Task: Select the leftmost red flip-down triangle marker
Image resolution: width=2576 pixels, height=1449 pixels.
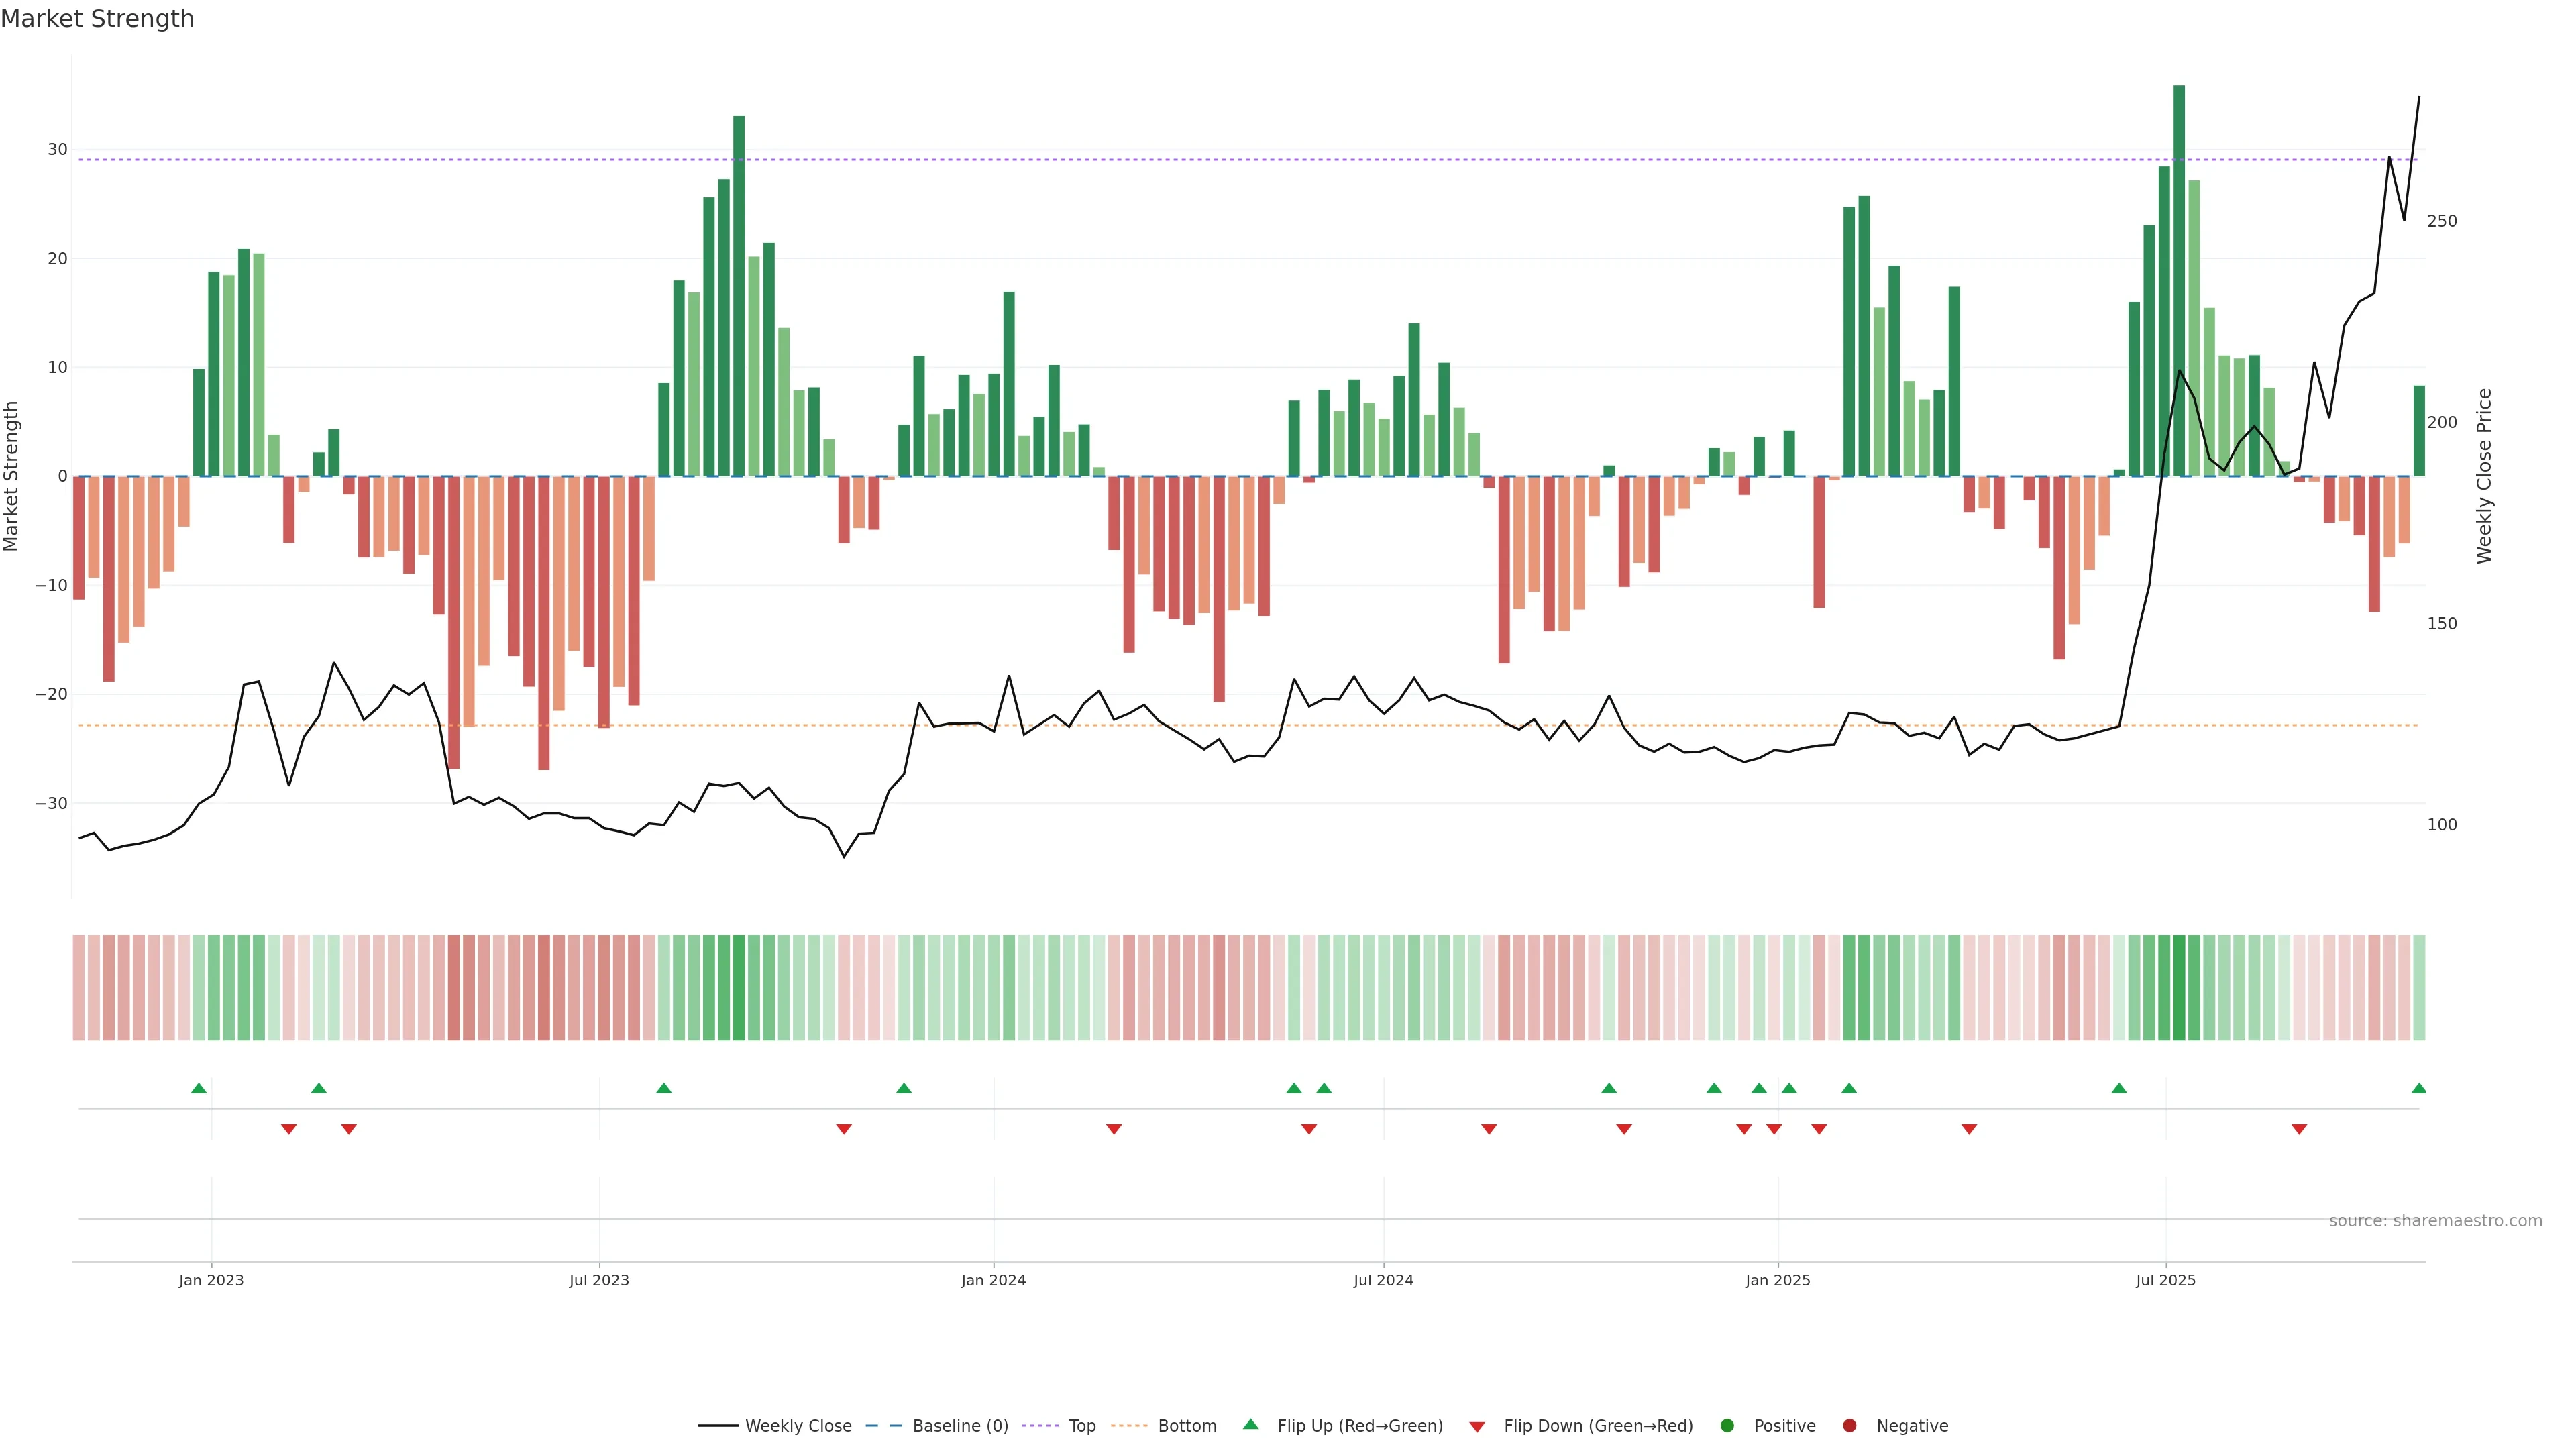Action: click(x=289, y=1129)
